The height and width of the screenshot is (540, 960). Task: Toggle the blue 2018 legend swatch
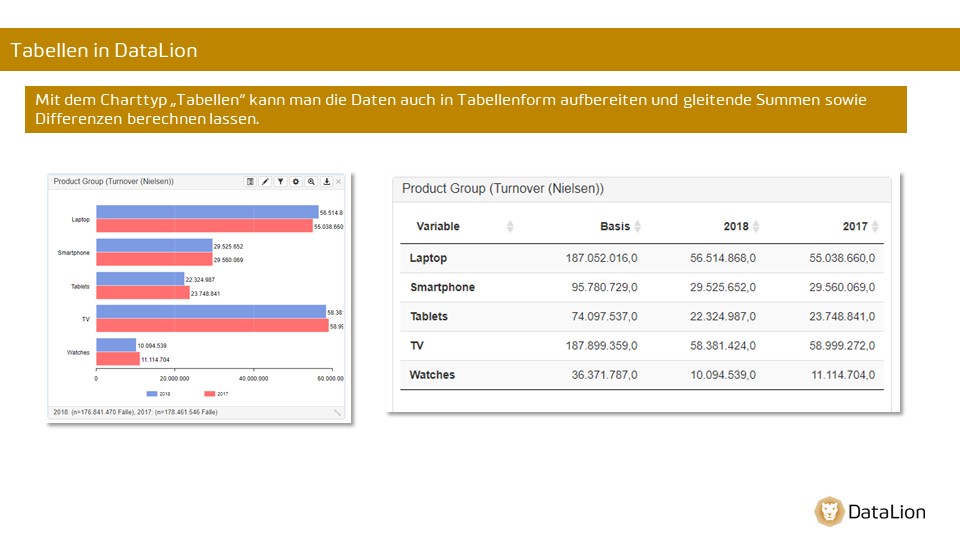[x=152, y=394]
